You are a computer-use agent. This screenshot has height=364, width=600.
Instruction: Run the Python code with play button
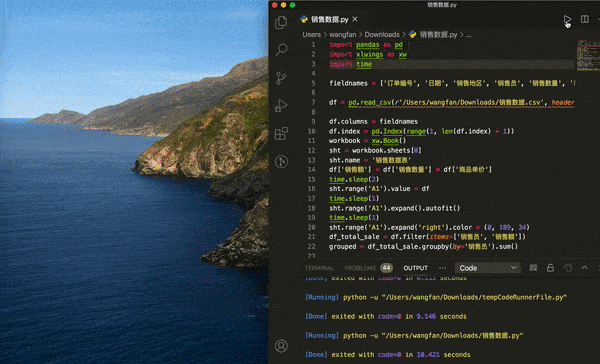tap(567, 20)
